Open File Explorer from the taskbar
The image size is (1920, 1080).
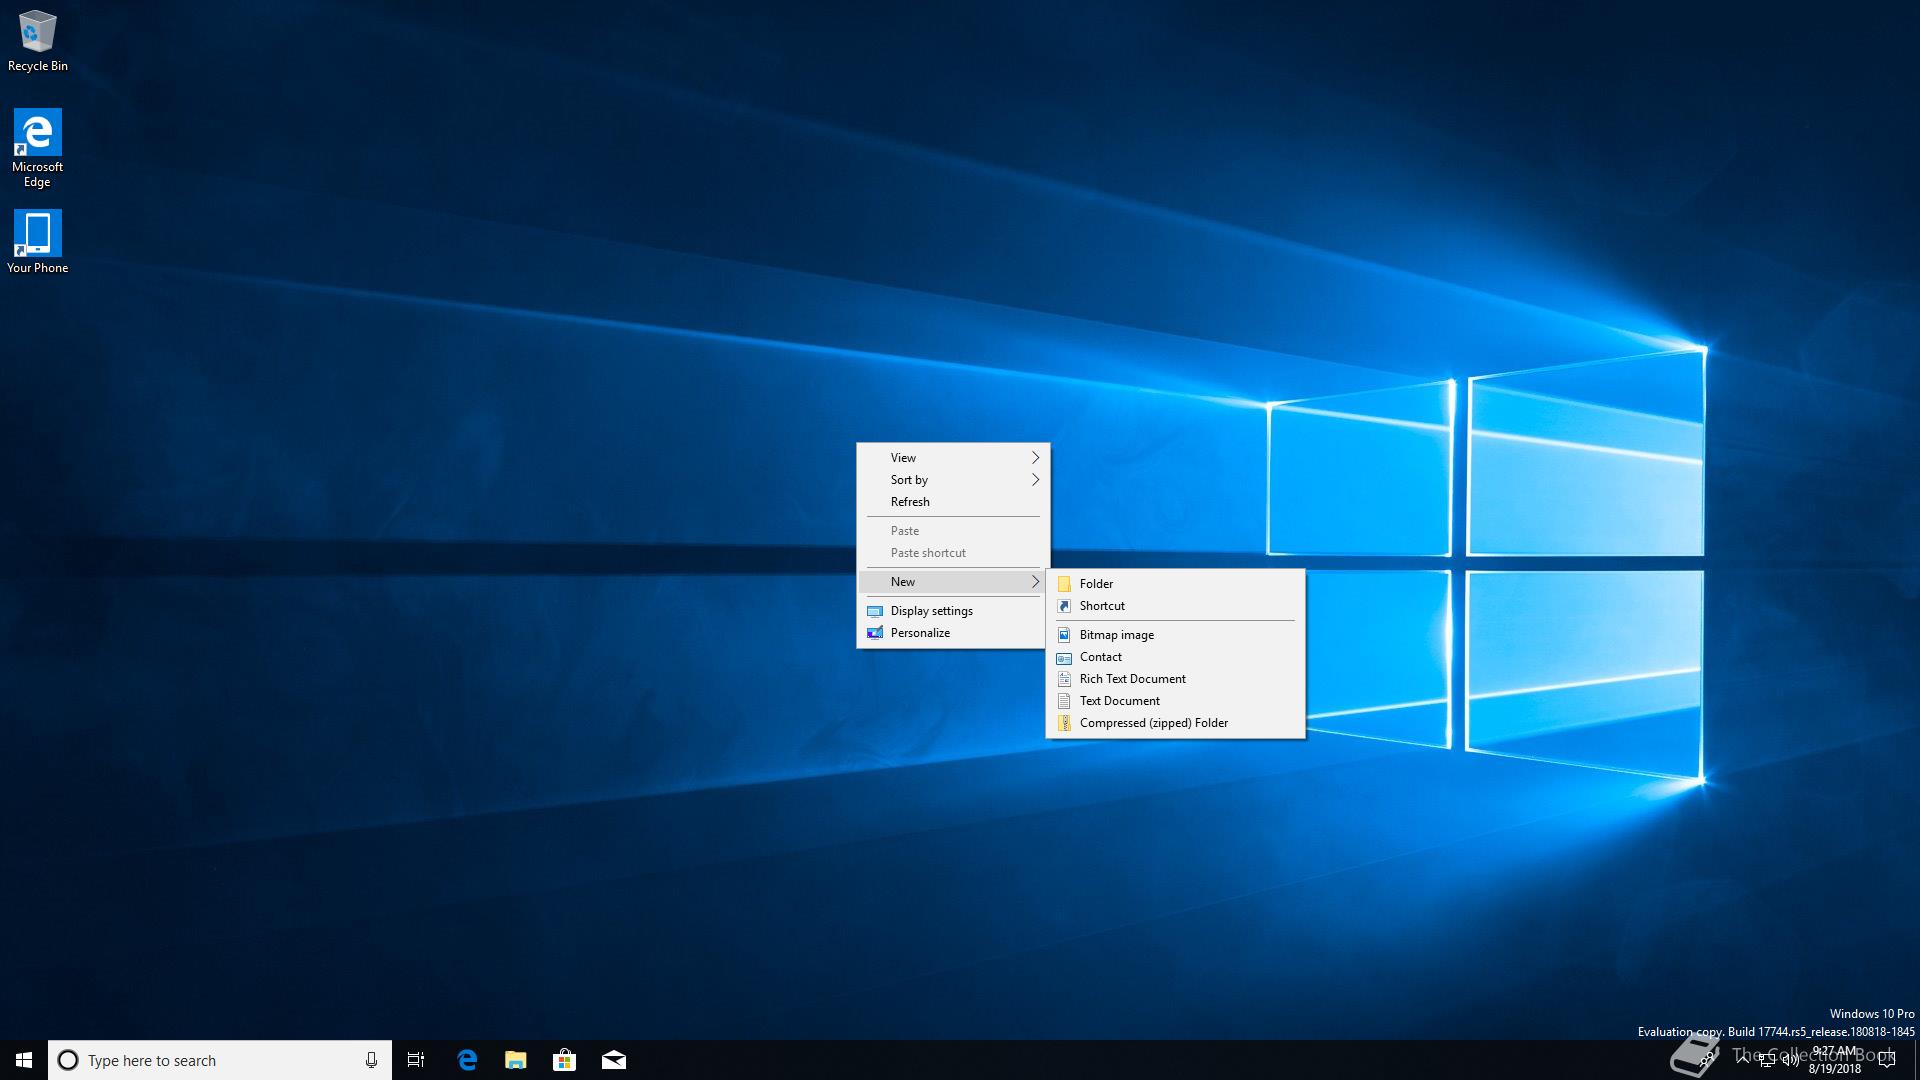515,1060
